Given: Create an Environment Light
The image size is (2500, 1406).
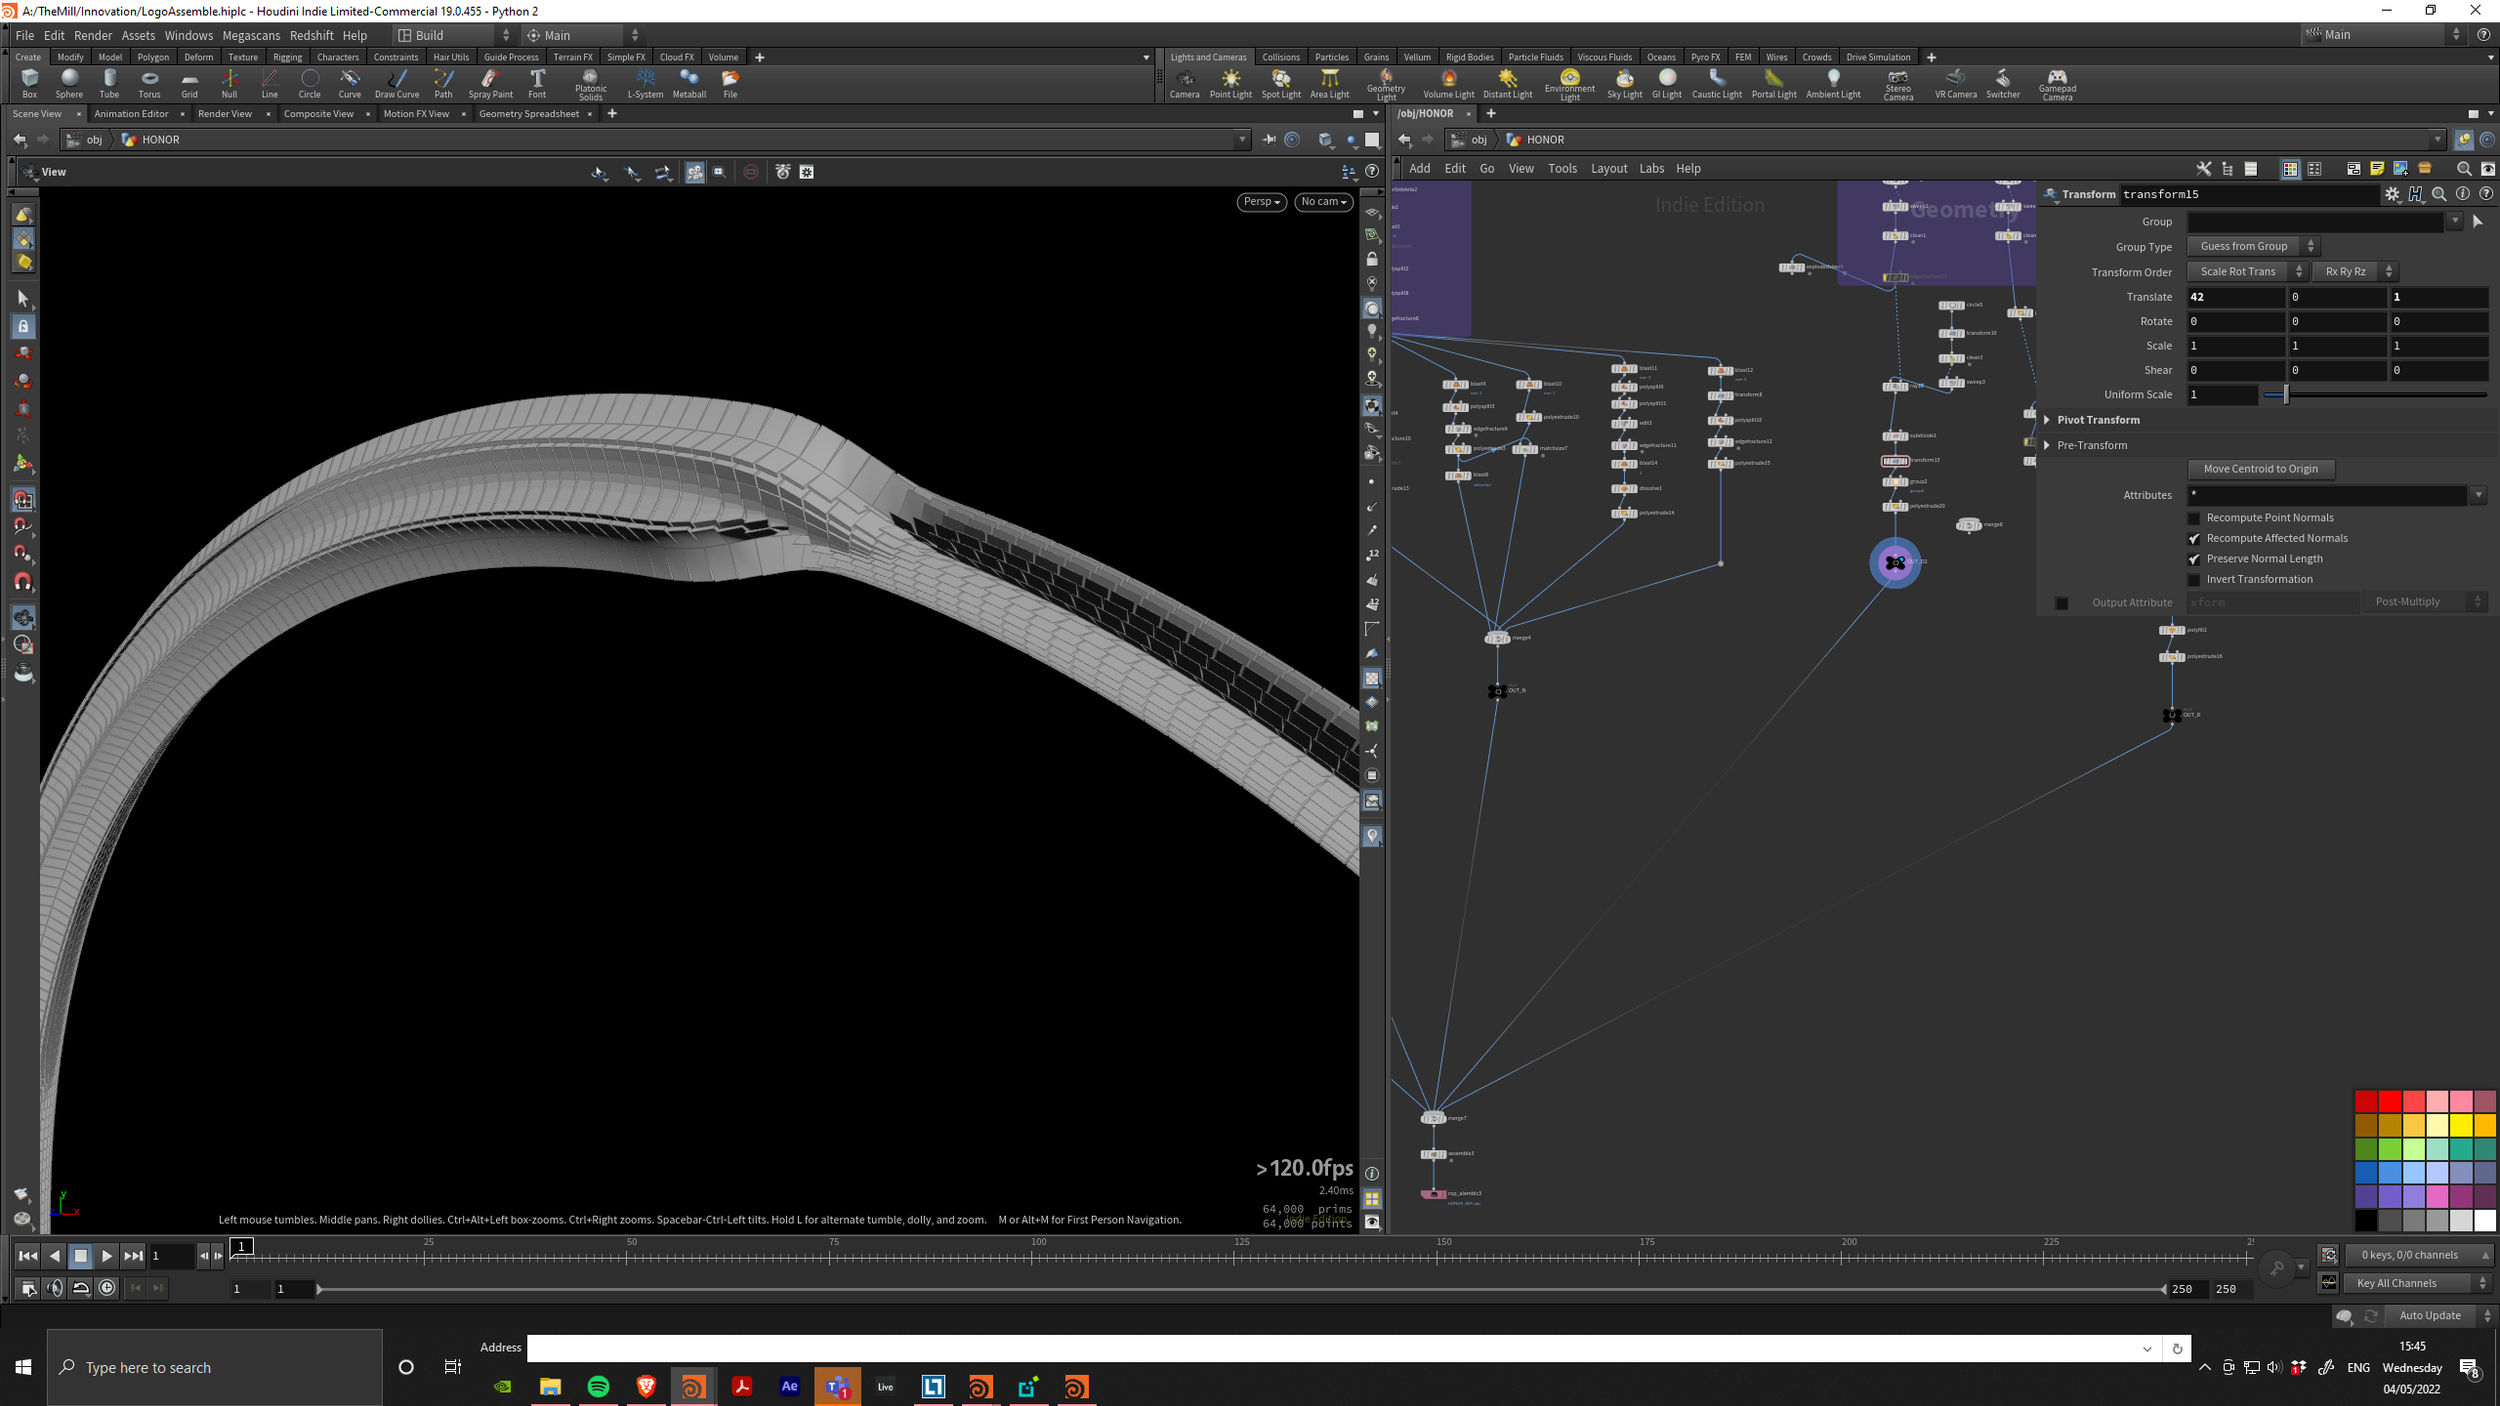Looking at the screenshot, I should (1569, 83).
